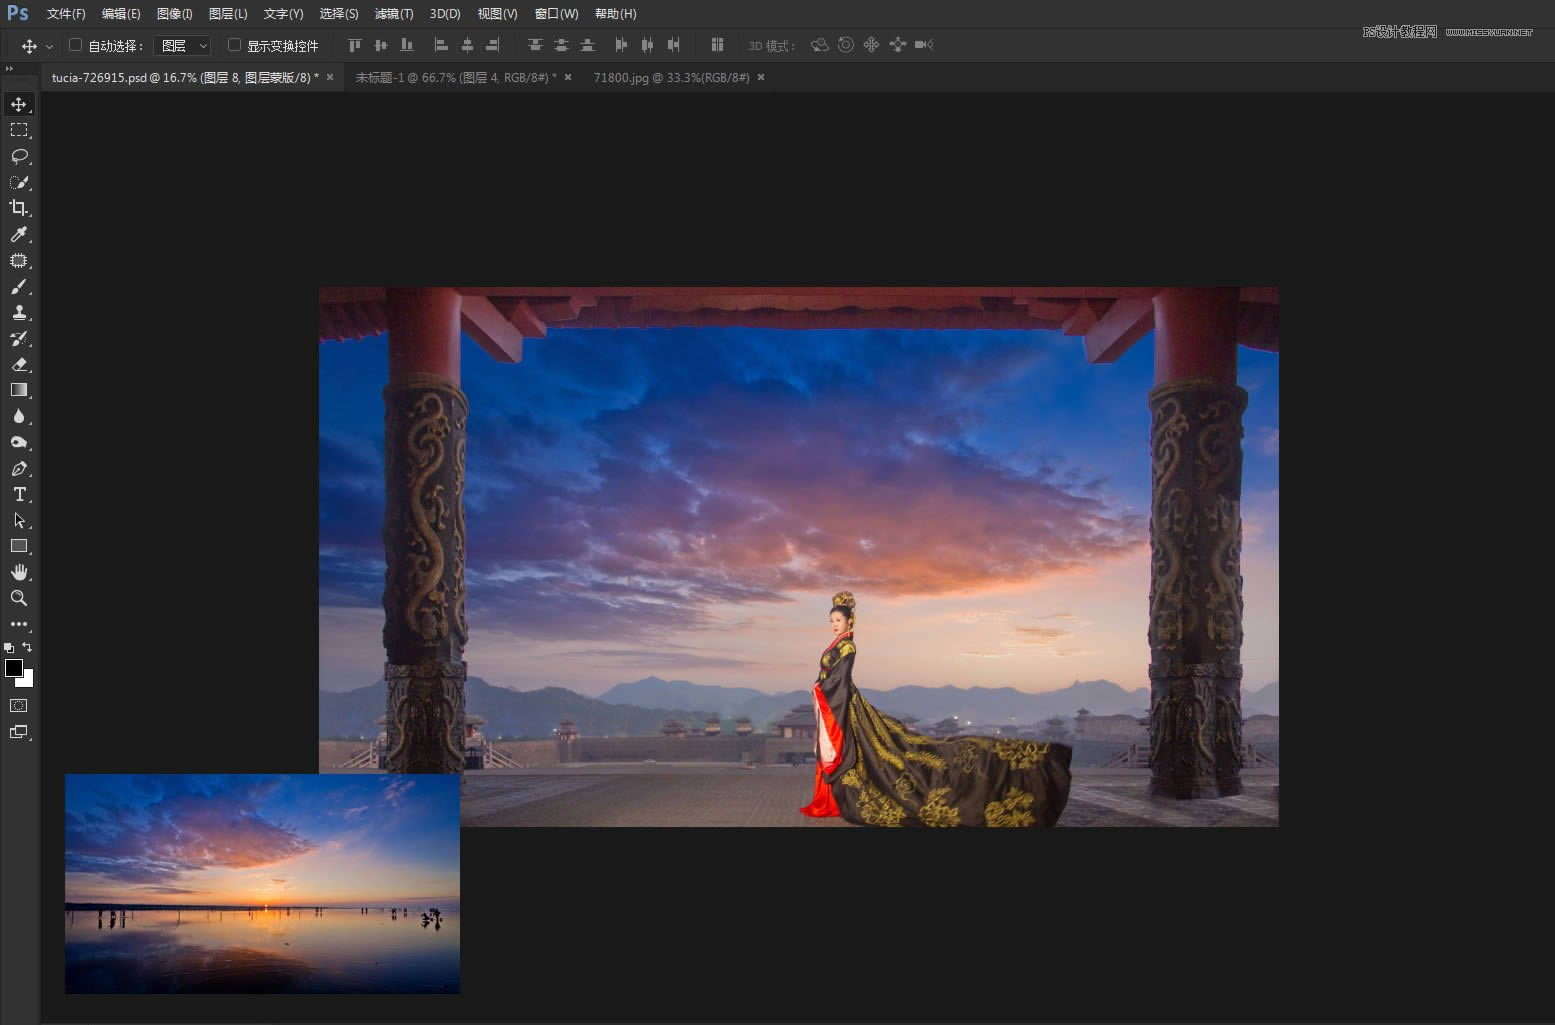Select the Pen tool
This screenshot has width=1555, height=1025.
[x=19, y=469]
